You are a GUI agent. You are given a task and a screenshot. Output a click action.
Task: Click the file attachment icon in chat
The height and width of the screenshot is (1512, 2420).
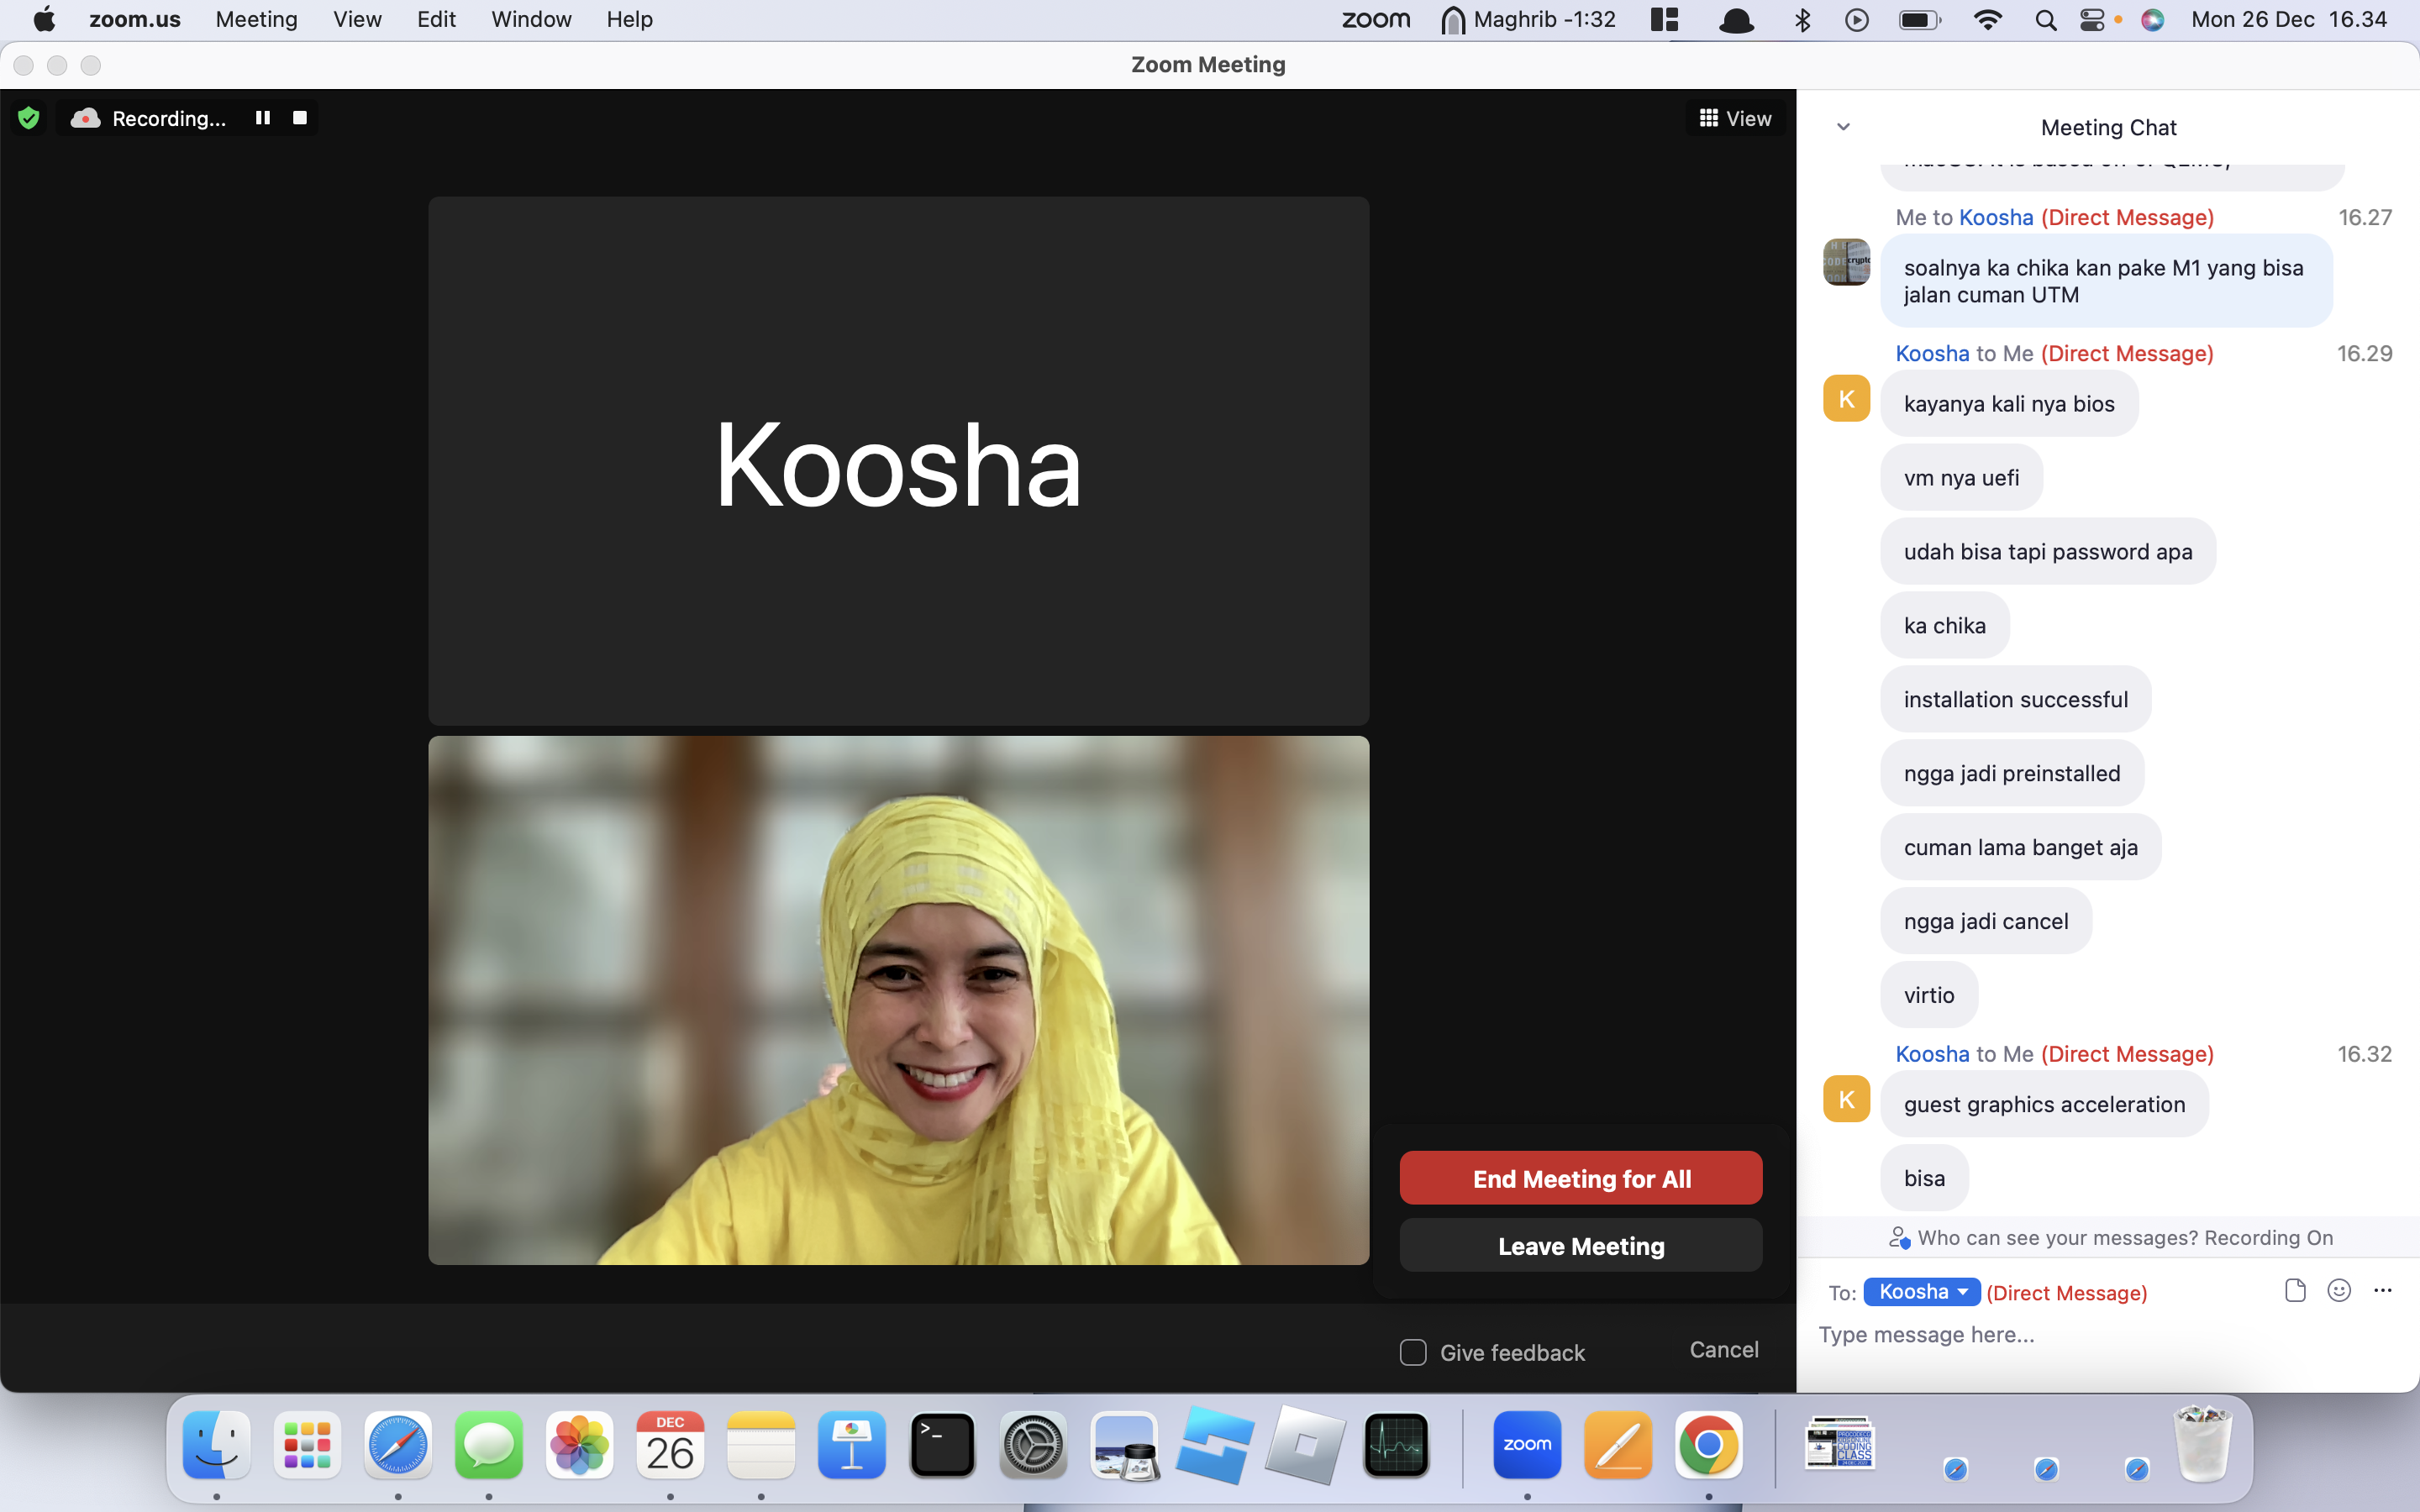pos(2295,1290)
